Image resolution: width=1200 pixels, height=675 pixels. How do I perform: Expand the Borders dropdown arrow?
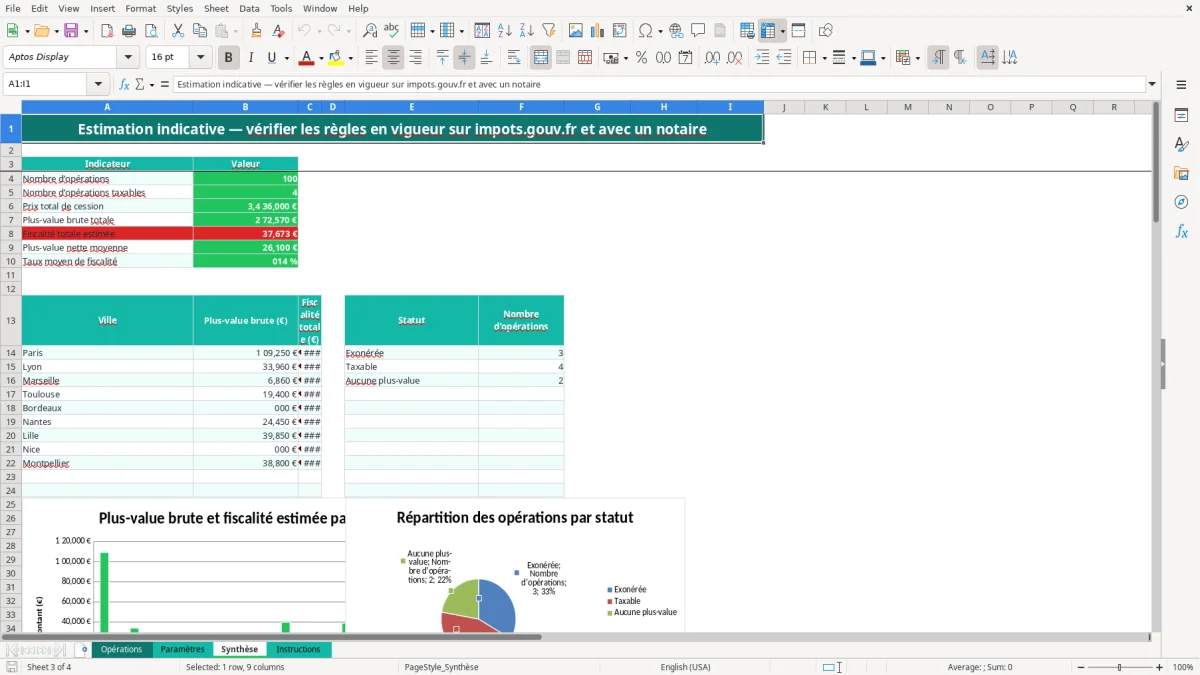(823, 58)
